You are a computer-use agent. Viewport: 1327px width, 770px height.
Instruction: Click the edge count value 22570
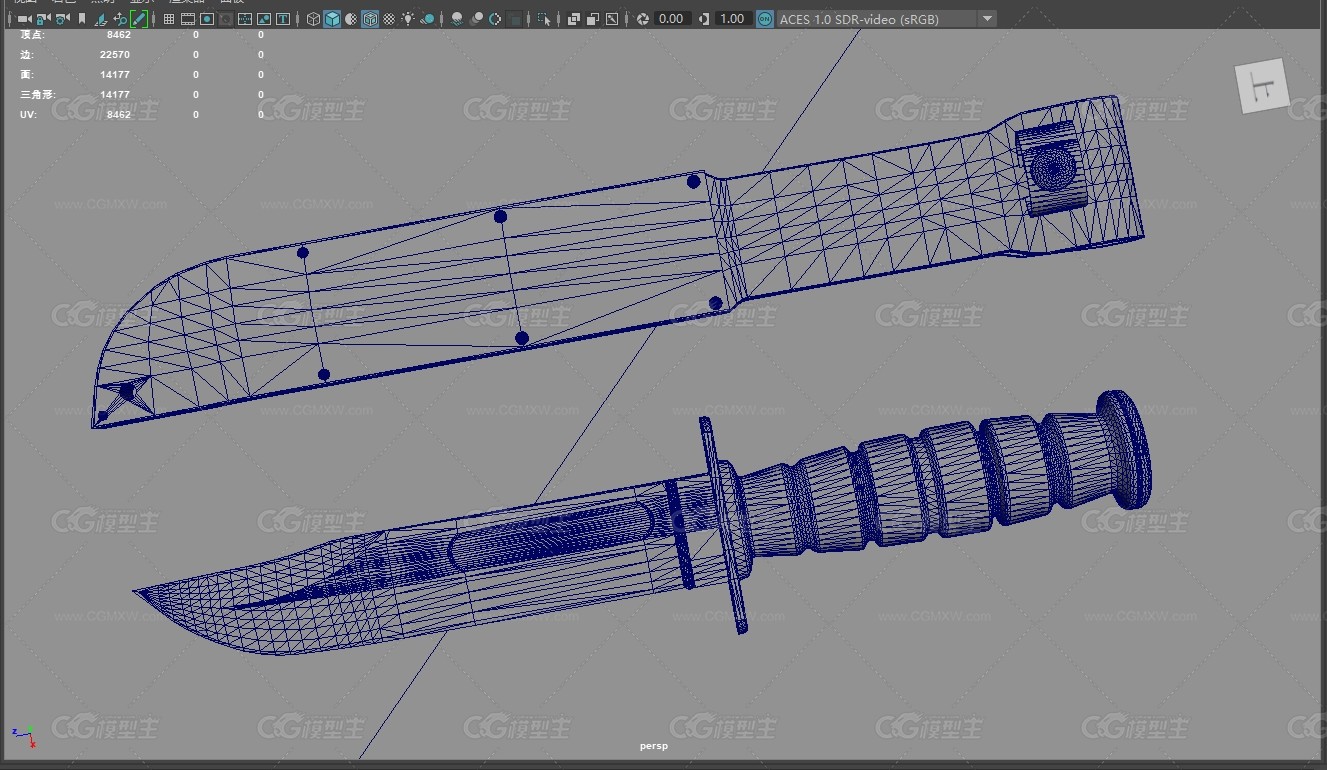pyautogui.click(x=115, y=55)
